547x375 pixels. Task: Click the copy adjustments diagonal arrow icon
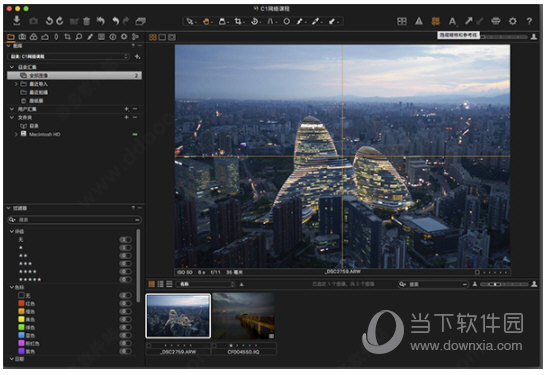point(469,21)
